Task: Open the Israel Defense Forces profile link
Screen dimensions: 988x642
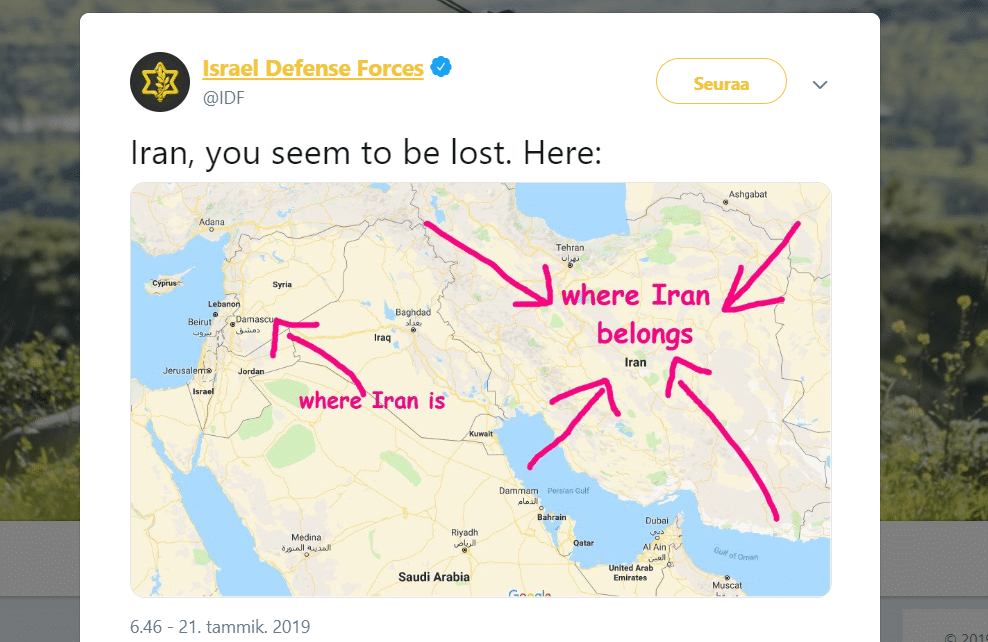Action: point(313,69)
